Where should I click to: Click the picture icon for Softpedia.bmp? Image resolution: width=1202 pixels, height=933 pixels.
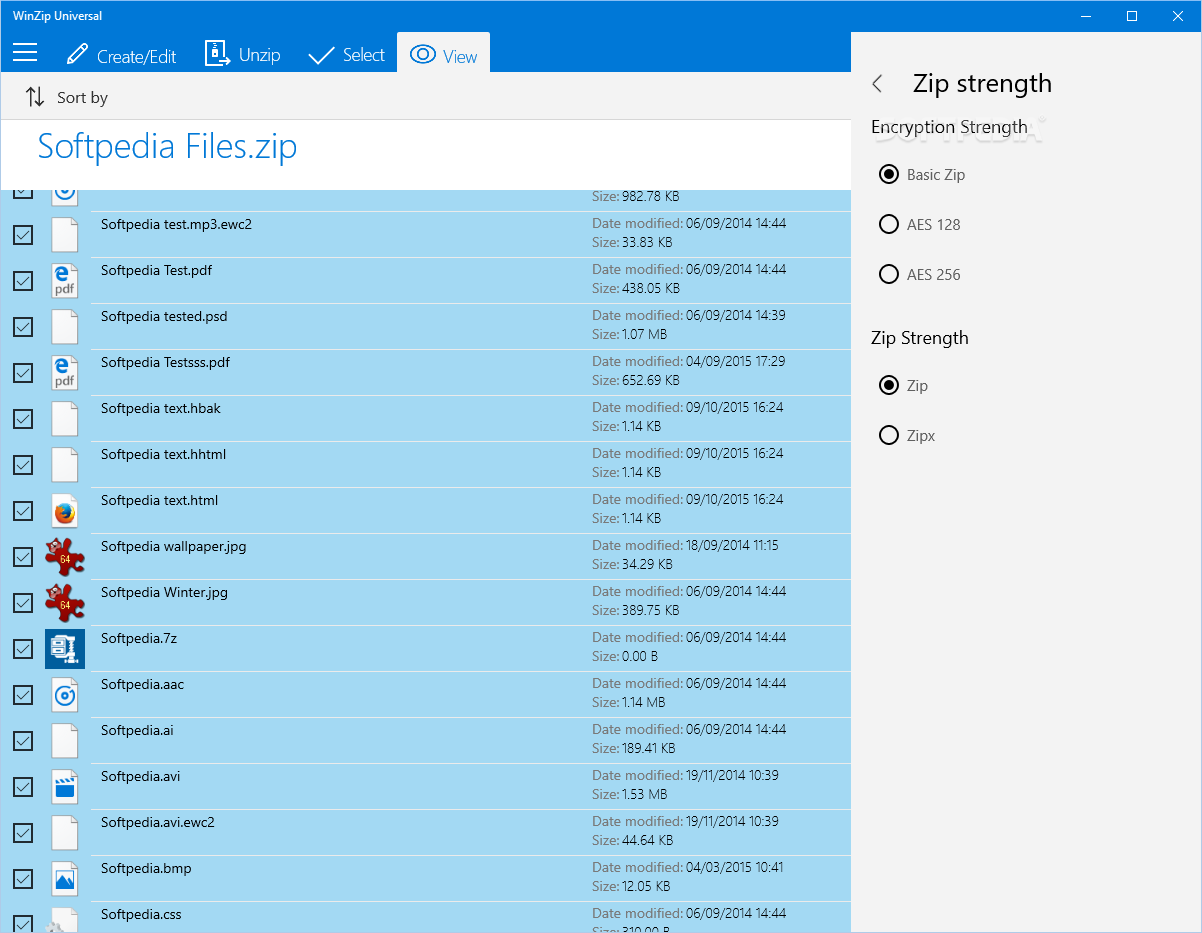tap(65, 879)
